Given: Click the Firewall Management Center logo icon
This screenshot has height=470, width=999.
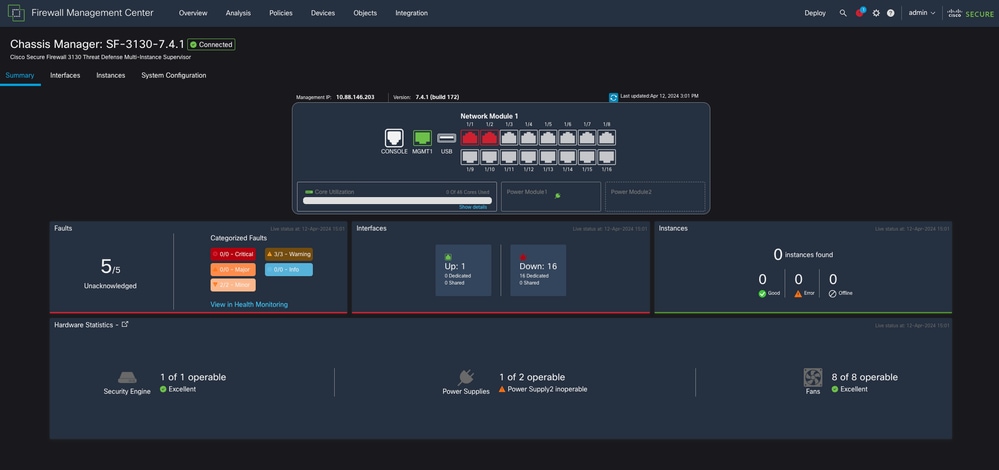Looking at the screenshot, I should tap(16, 13).
